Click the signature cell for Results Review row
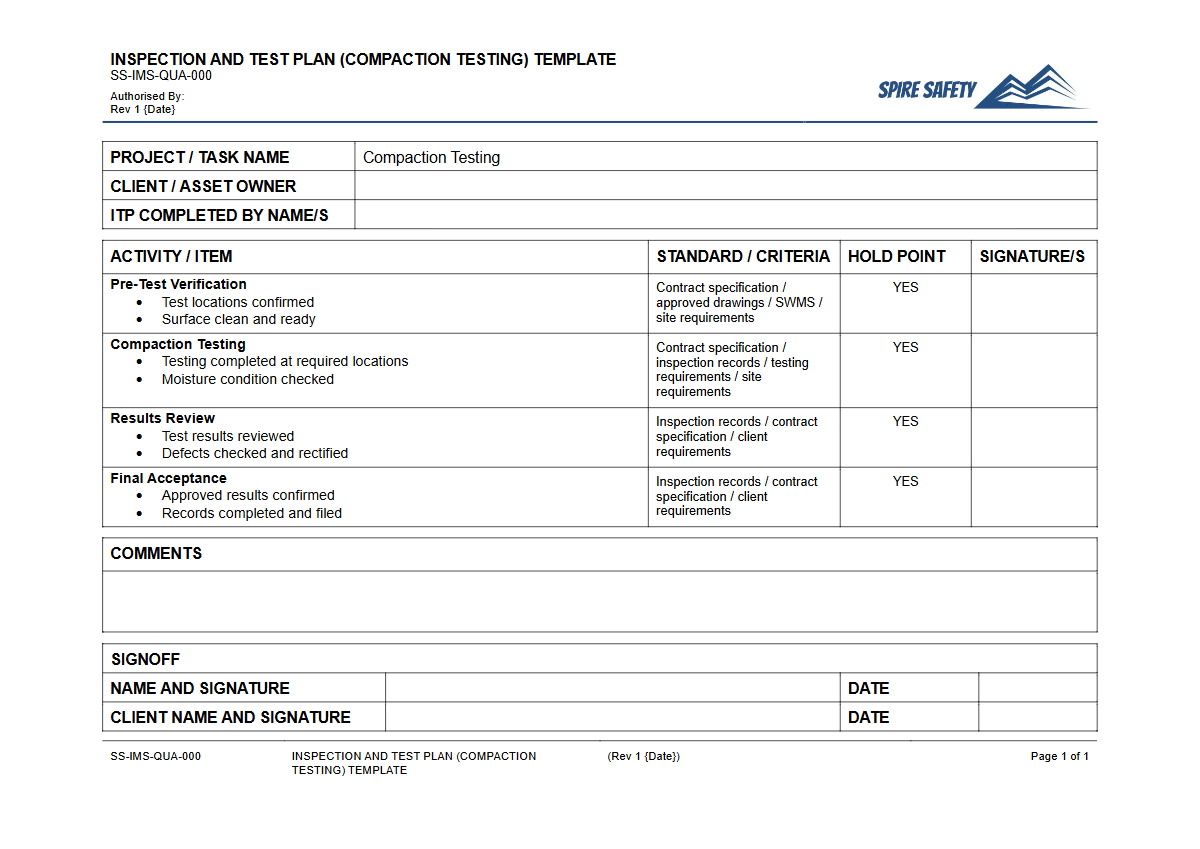Screen dimensions: 1200x849 (x=1034, y=437)
